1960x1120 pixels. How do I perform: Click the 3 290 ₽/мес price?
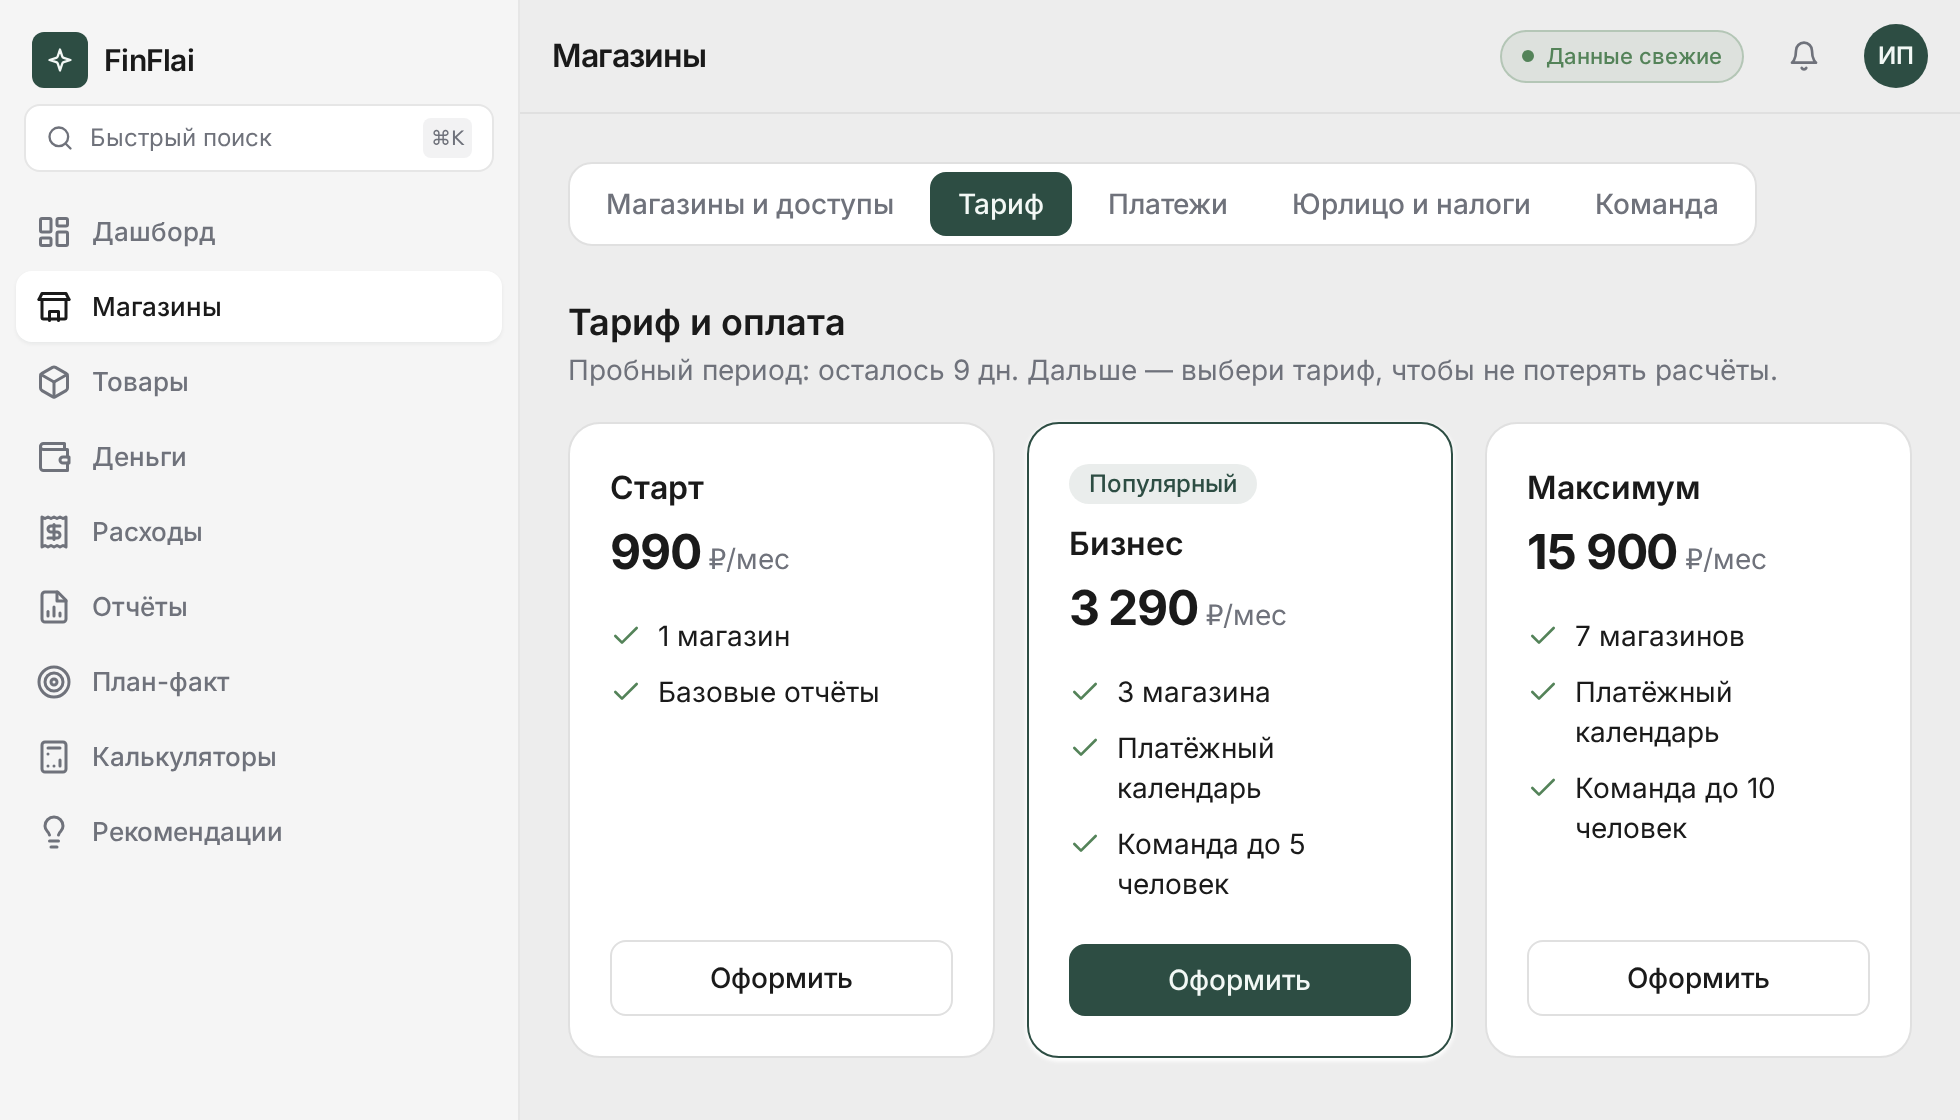pos(1177,608)
